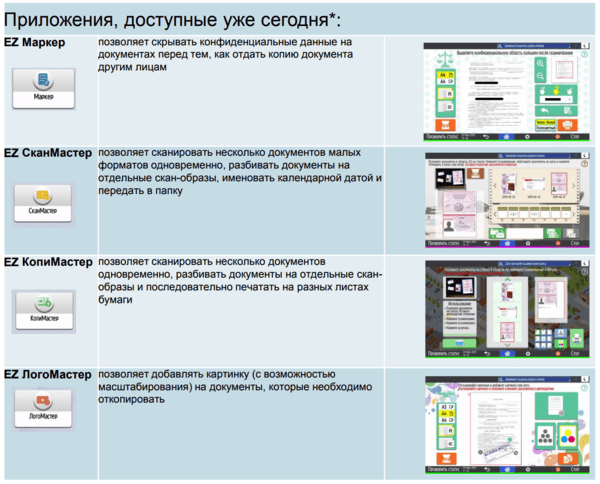Screen dimensions: 600x484
Task: Select yellow A4 portrait option in Маркер
Action: coord(446,75)
